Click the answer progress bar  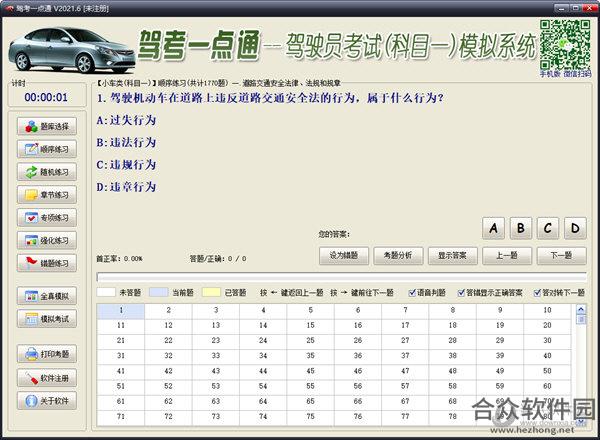[341, 277]
